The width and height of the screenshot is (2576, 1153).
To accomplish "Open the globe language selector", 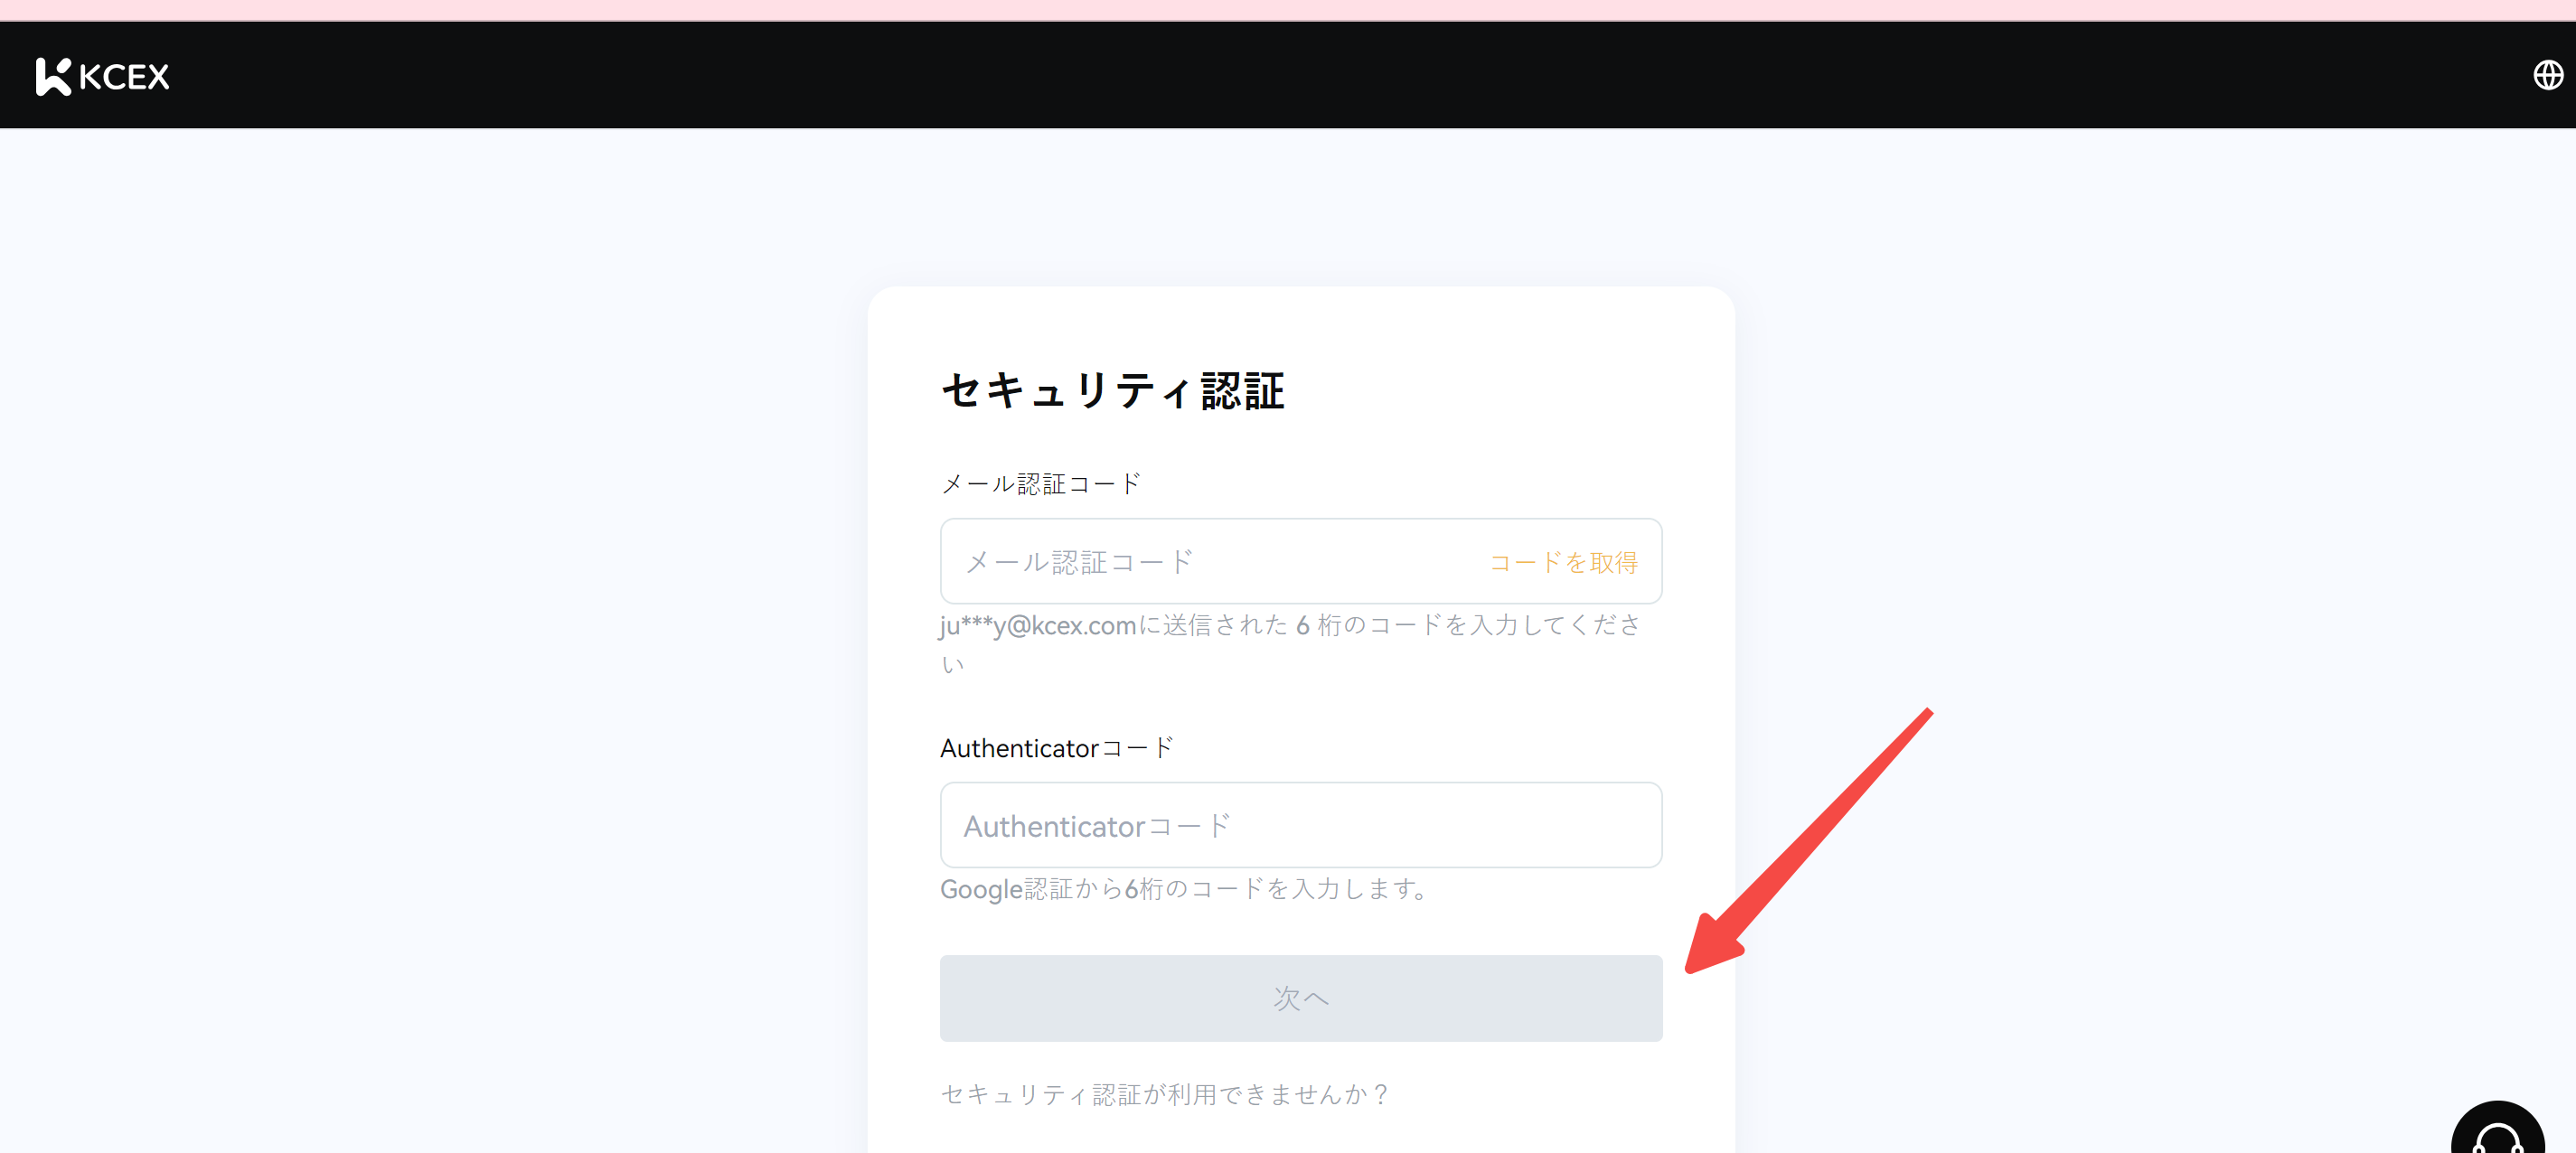I will pyautogui.click(x=2547, y=75).
